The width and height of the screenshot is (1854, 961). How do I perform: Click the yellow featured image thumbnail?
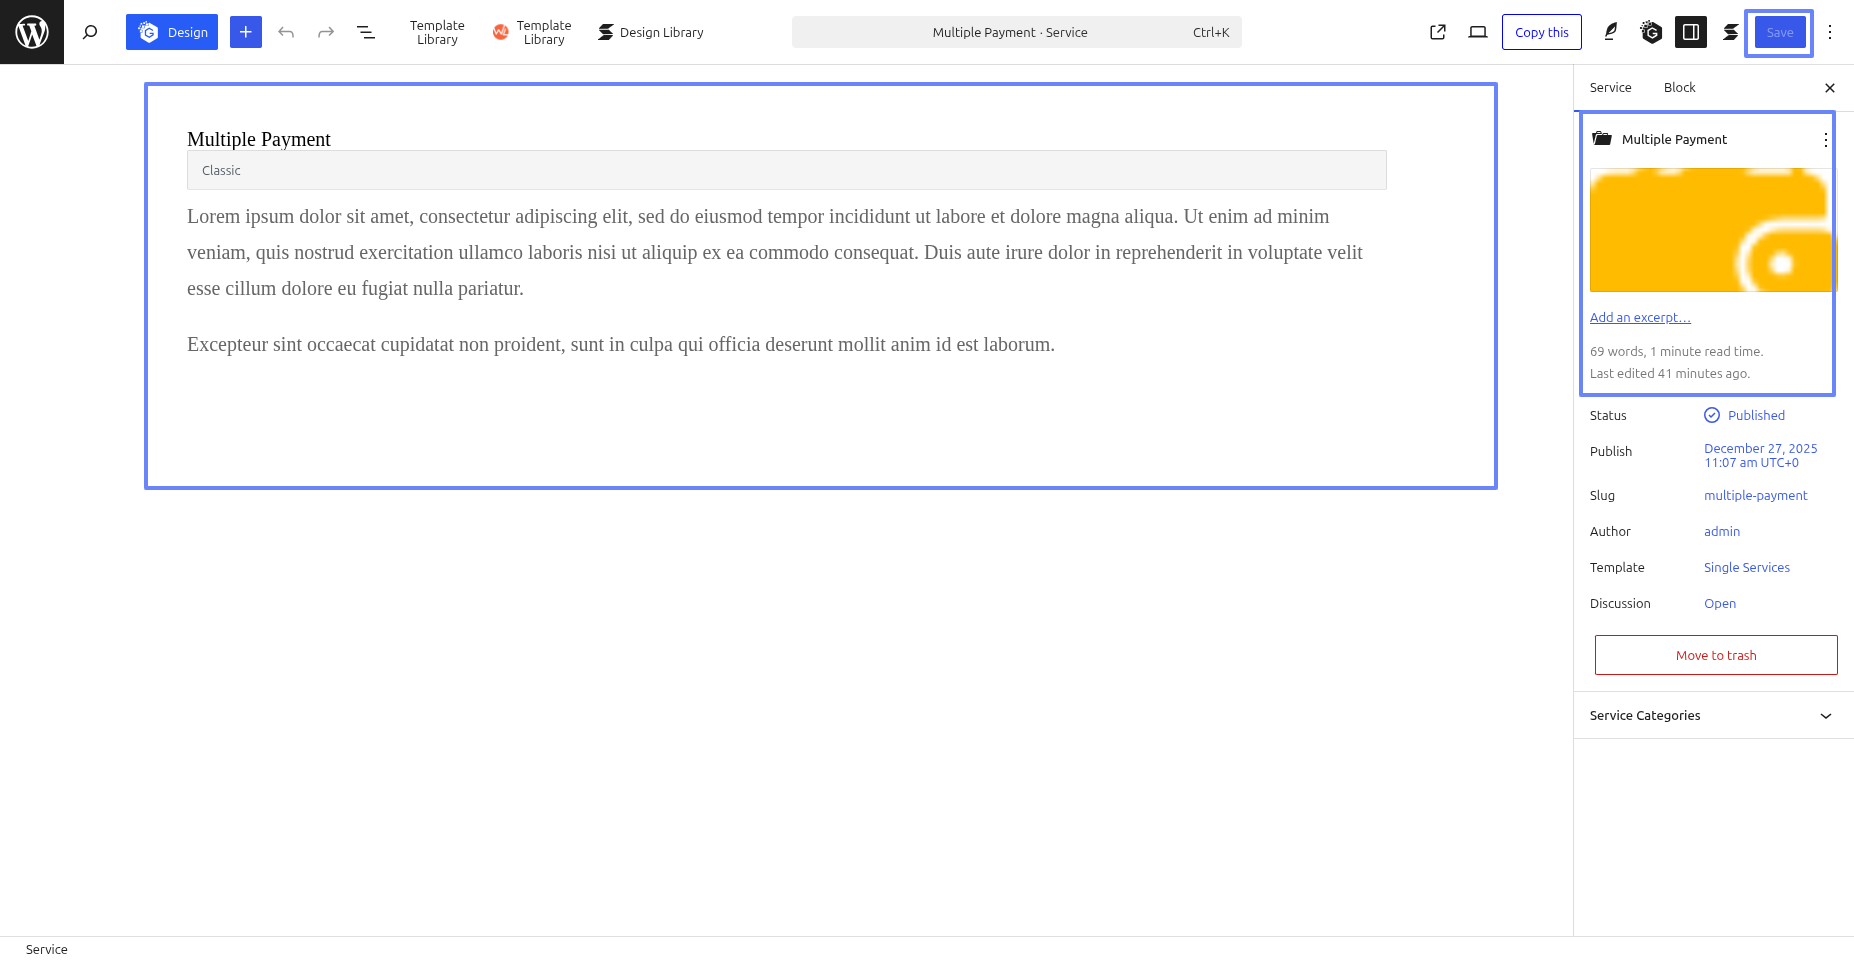pos(1712,230)
